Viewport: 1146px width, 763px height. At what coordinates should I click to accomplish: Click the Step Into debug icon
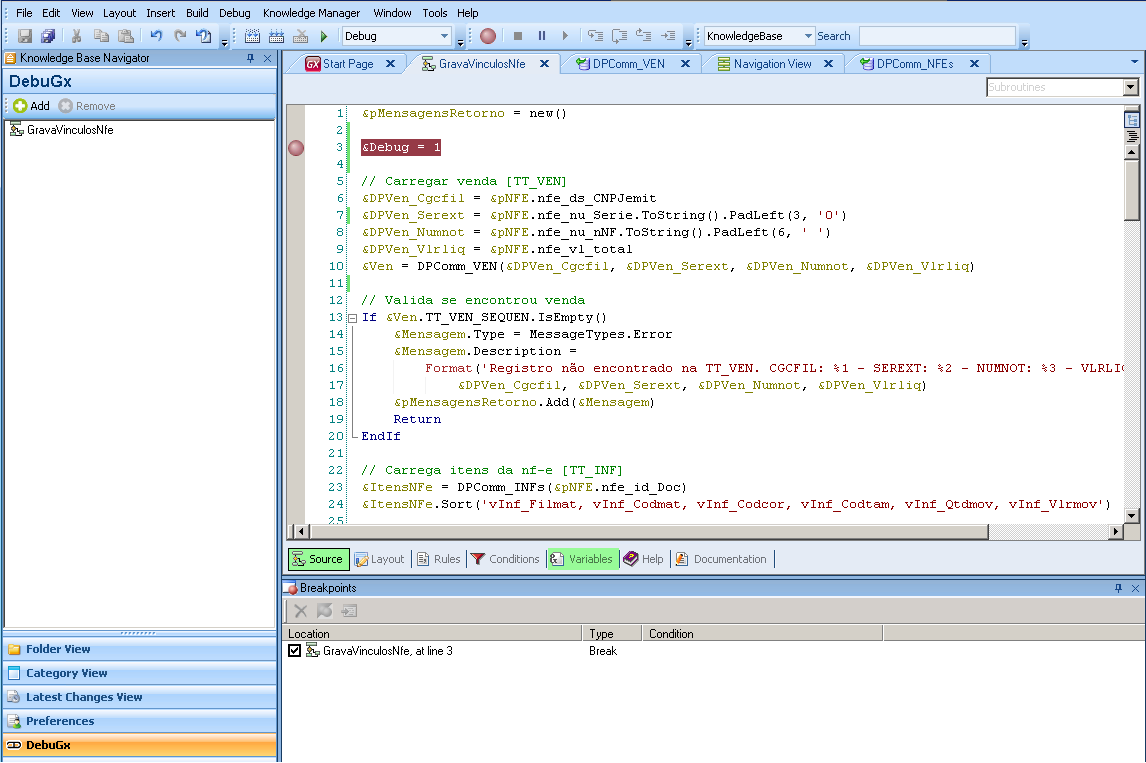596,36
